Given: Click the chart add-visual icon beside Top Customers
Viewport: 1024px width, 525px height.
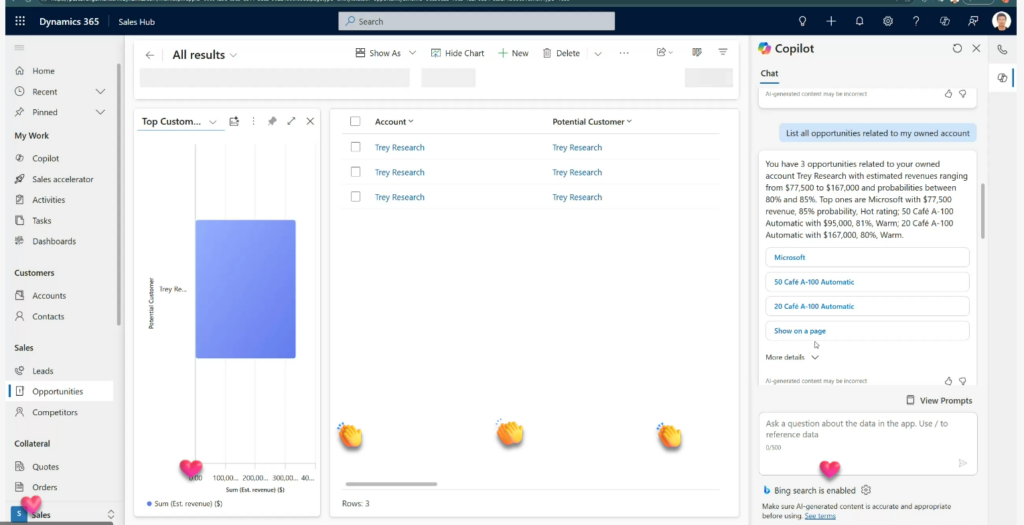Looking at the screenshot, I should click(x=234, y=121).
